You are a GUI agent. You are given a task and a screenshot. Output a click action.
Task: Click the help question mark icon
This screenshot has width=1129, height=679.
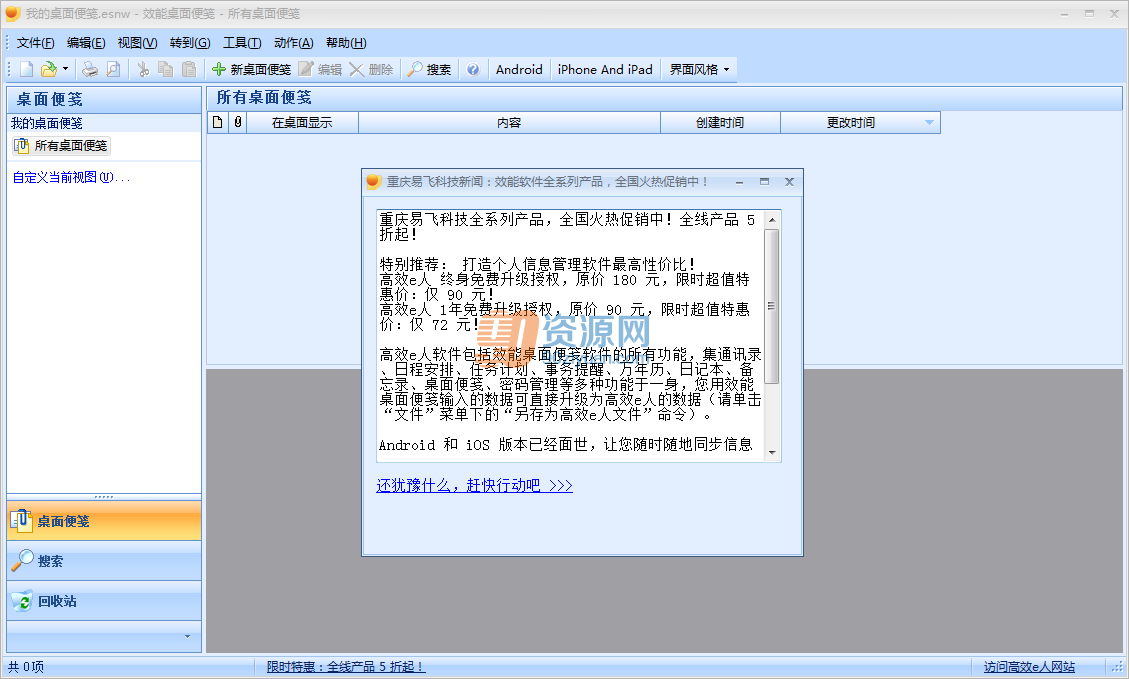(x=473, y=69)
